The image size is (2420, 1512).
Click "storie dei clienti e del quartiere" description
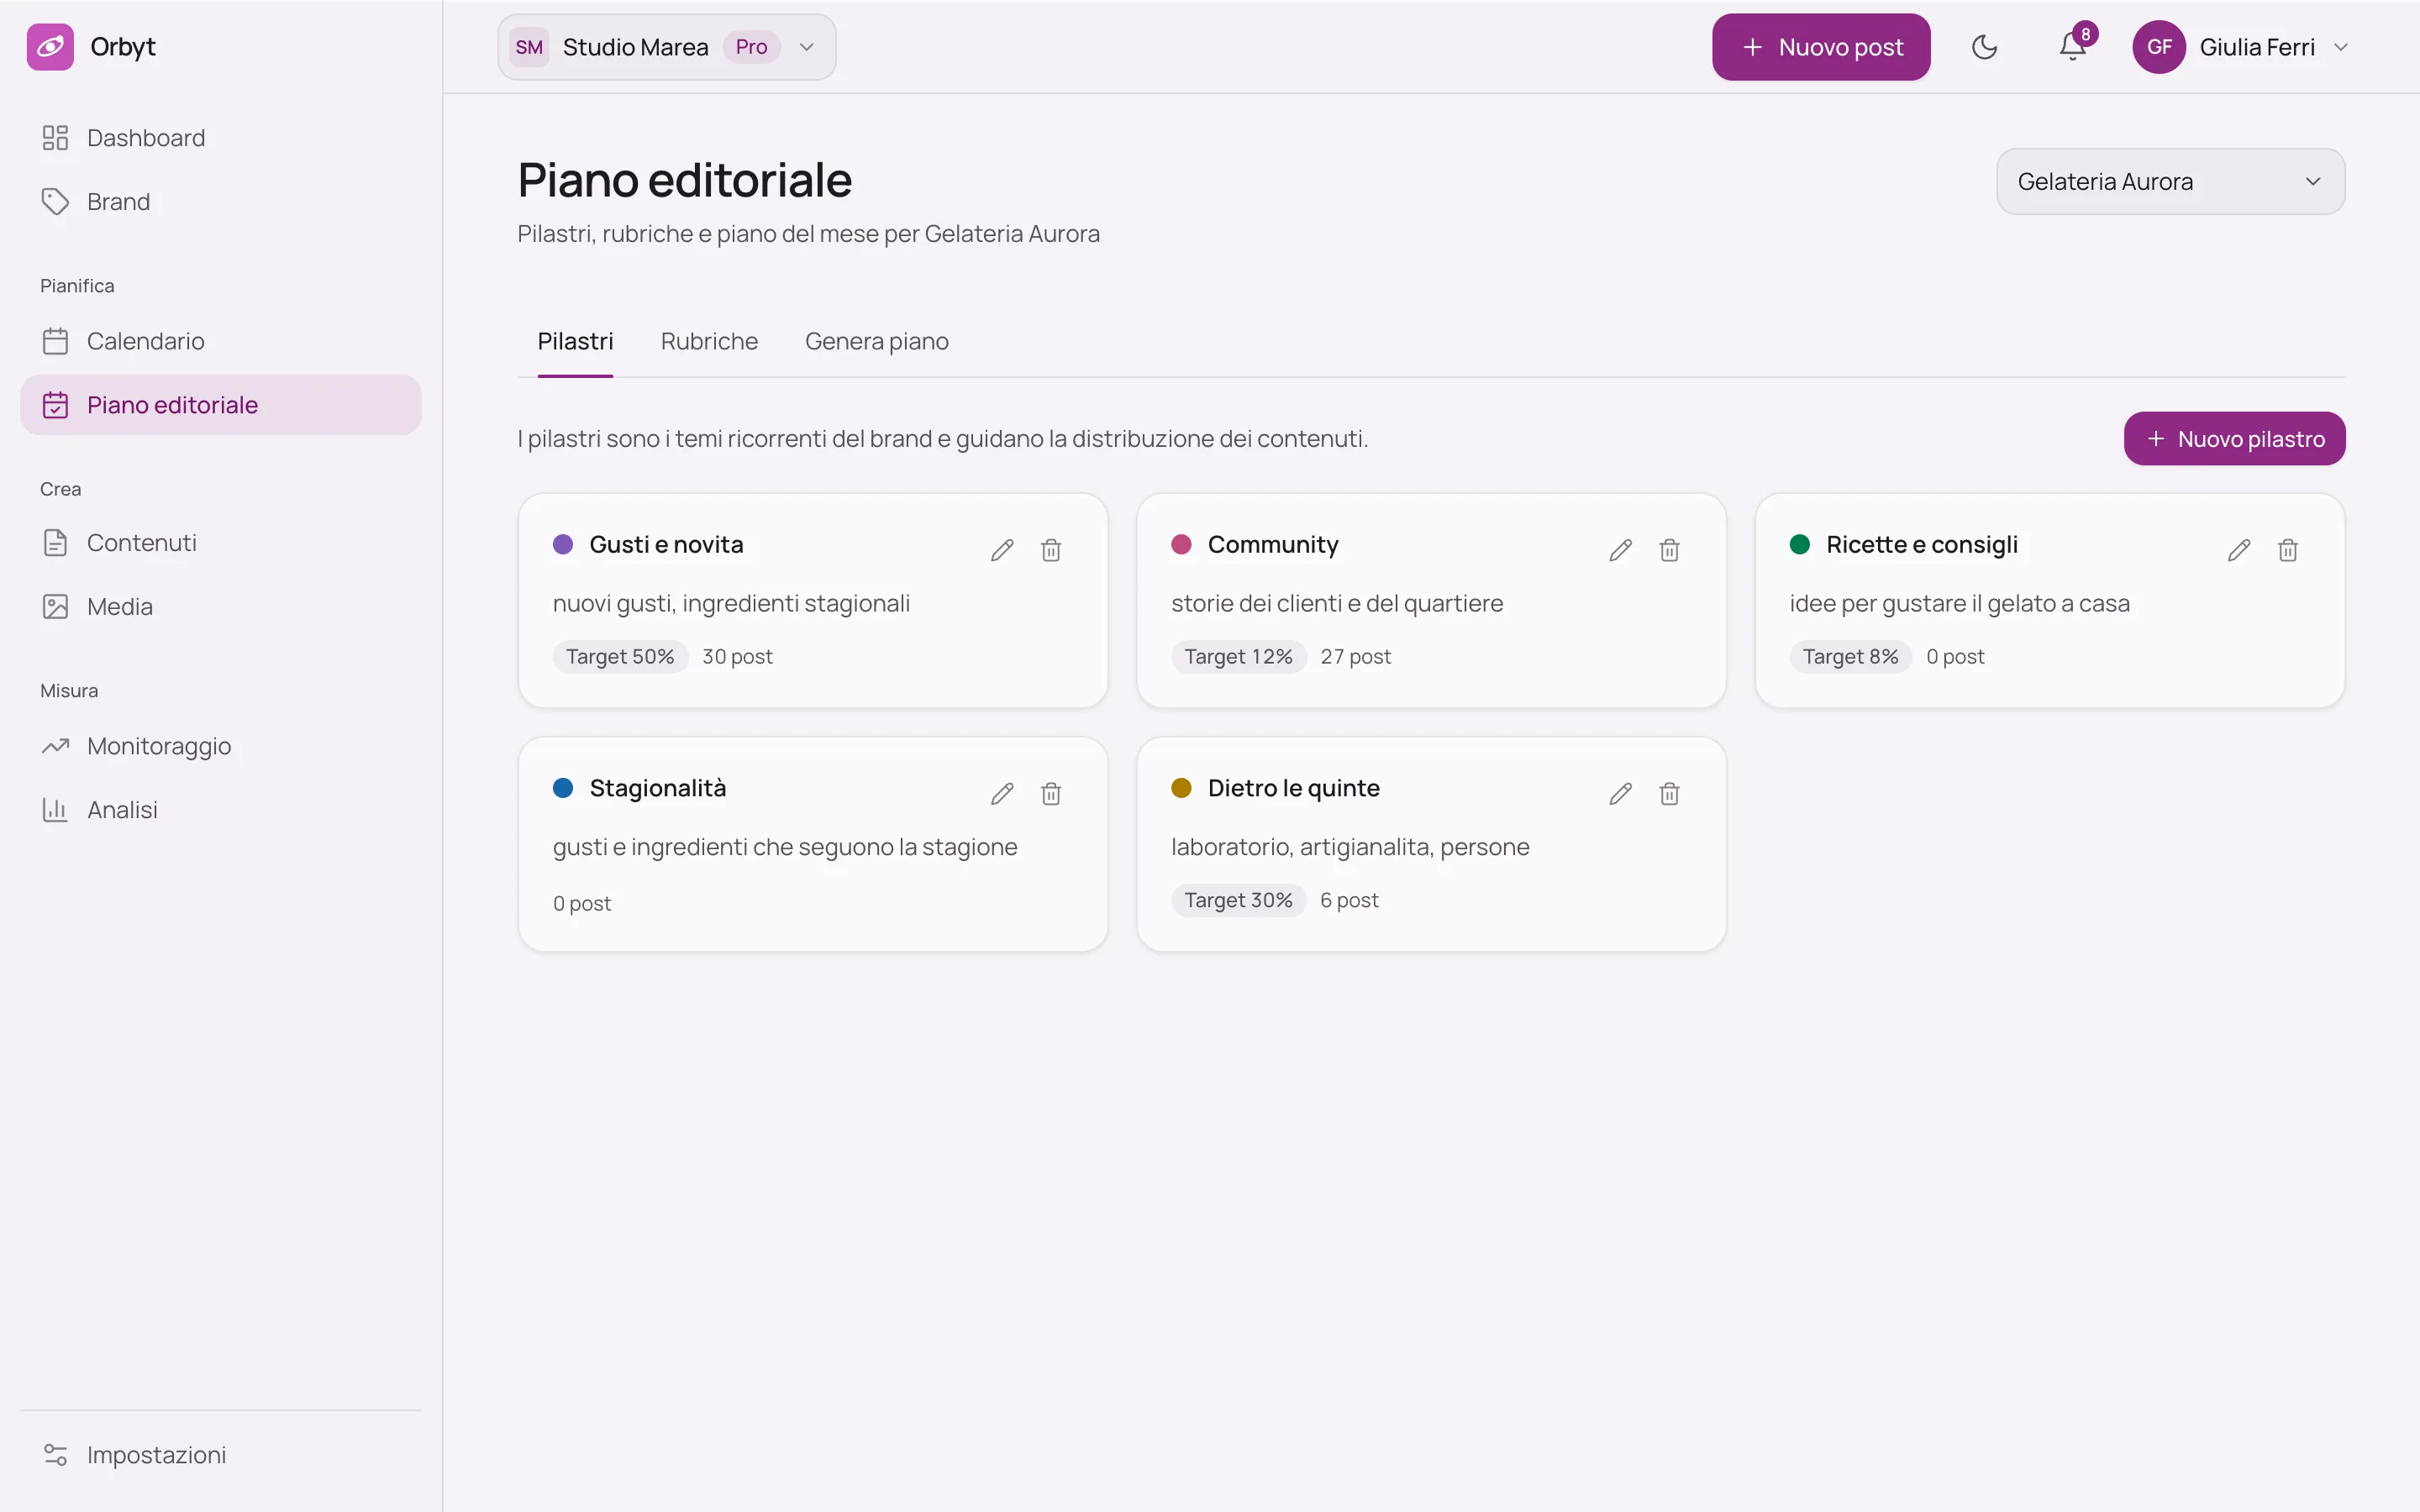coord(1337,603)
